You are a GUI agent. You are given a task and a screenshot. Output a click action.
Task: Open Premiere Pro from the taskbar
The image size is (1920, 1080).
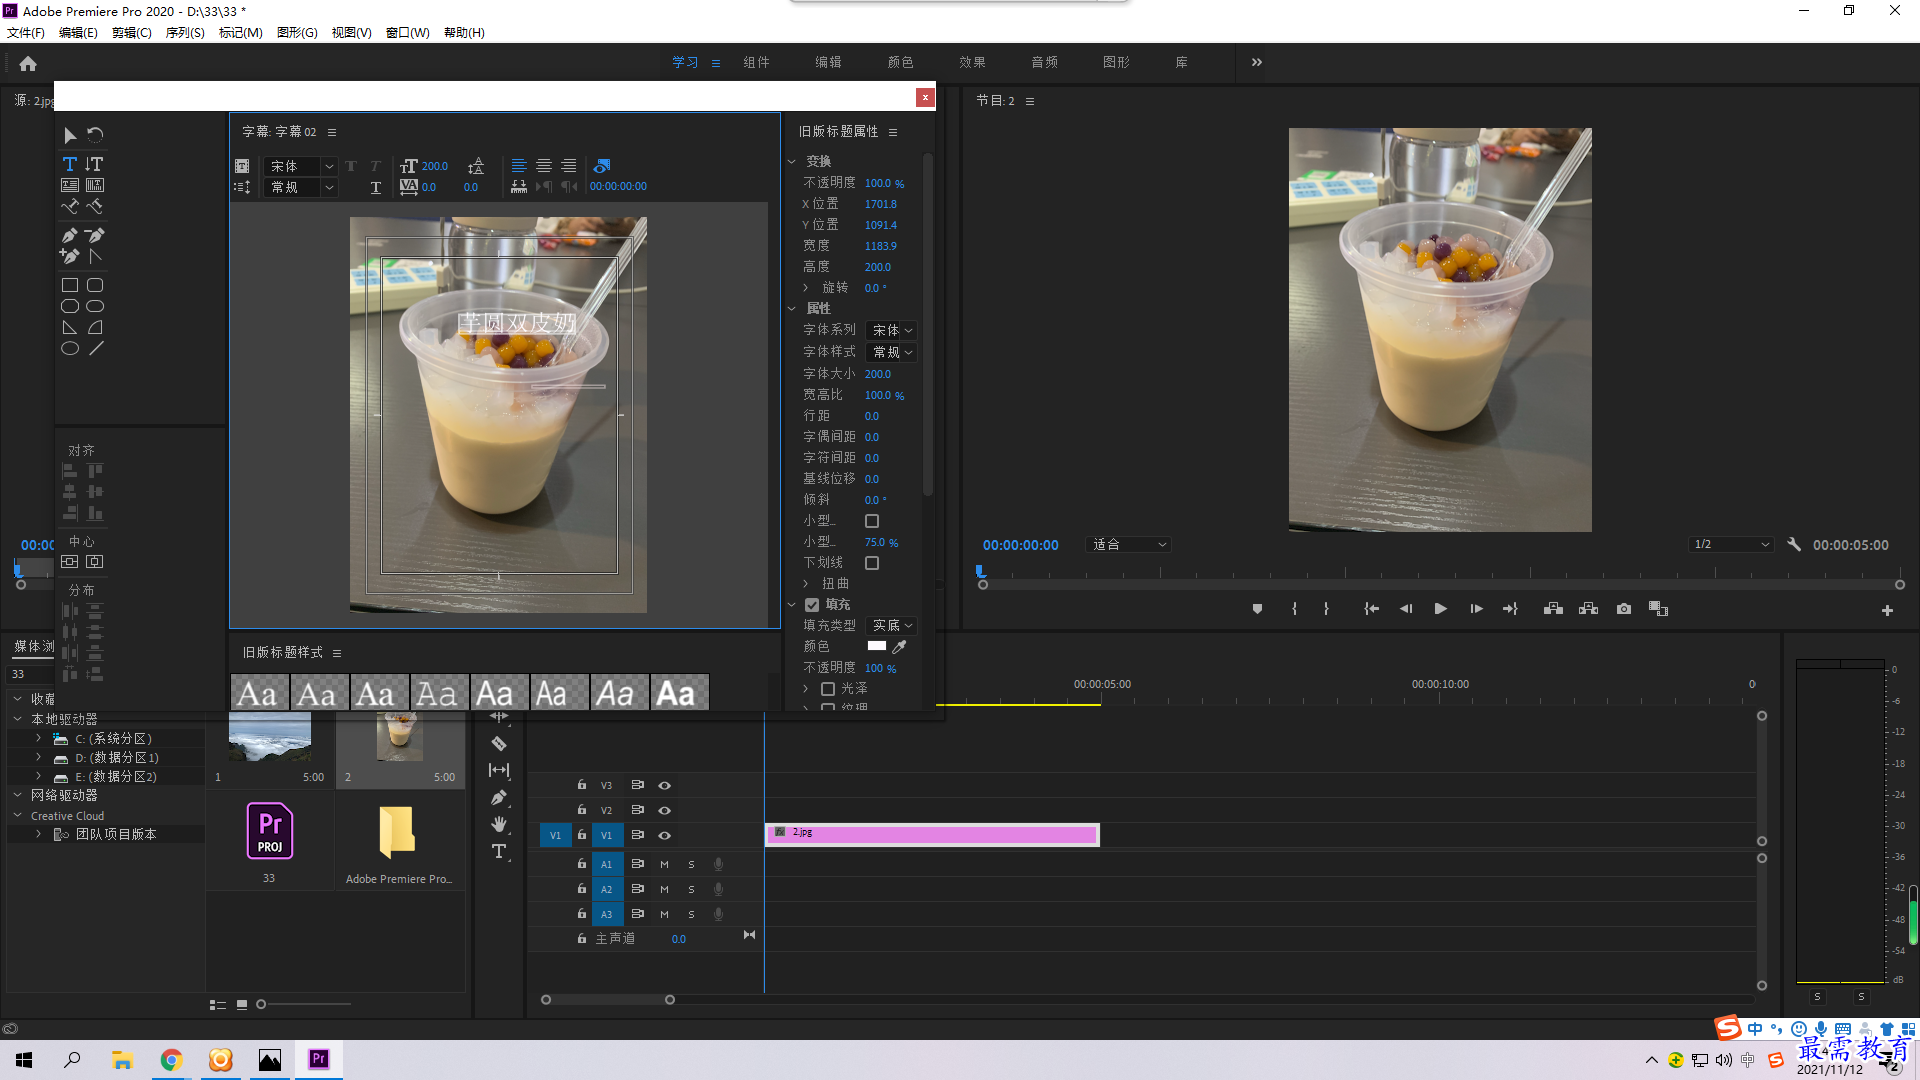pyautogui.click(x=319, y=1059)
